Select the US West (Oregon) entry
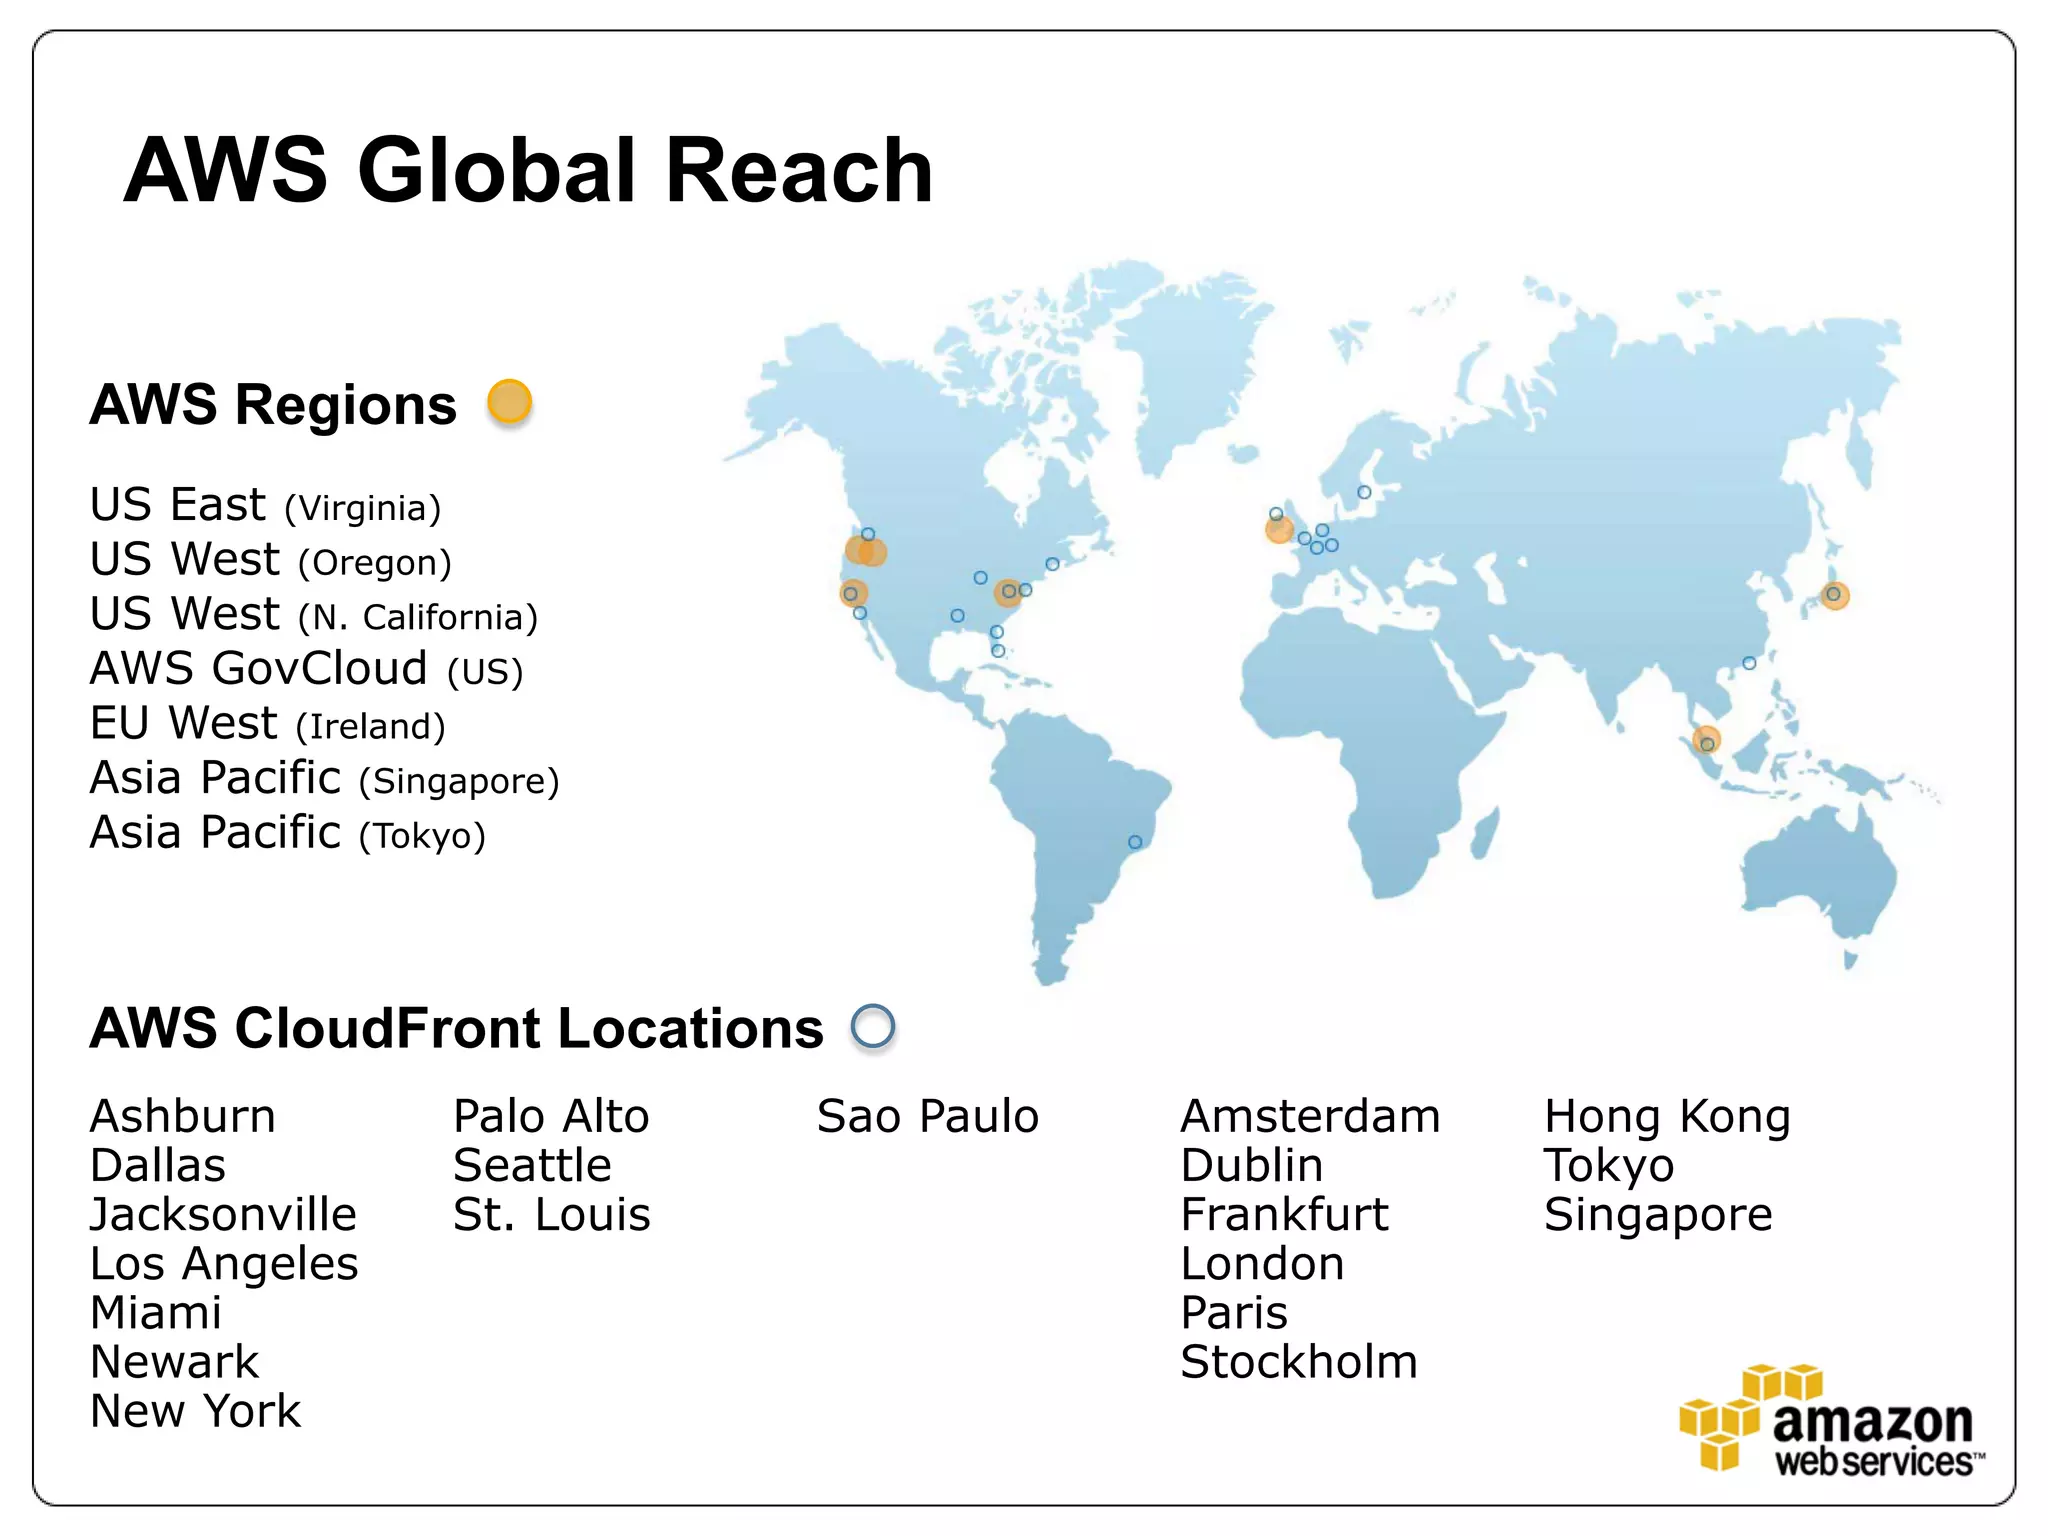 click(271, 559)
